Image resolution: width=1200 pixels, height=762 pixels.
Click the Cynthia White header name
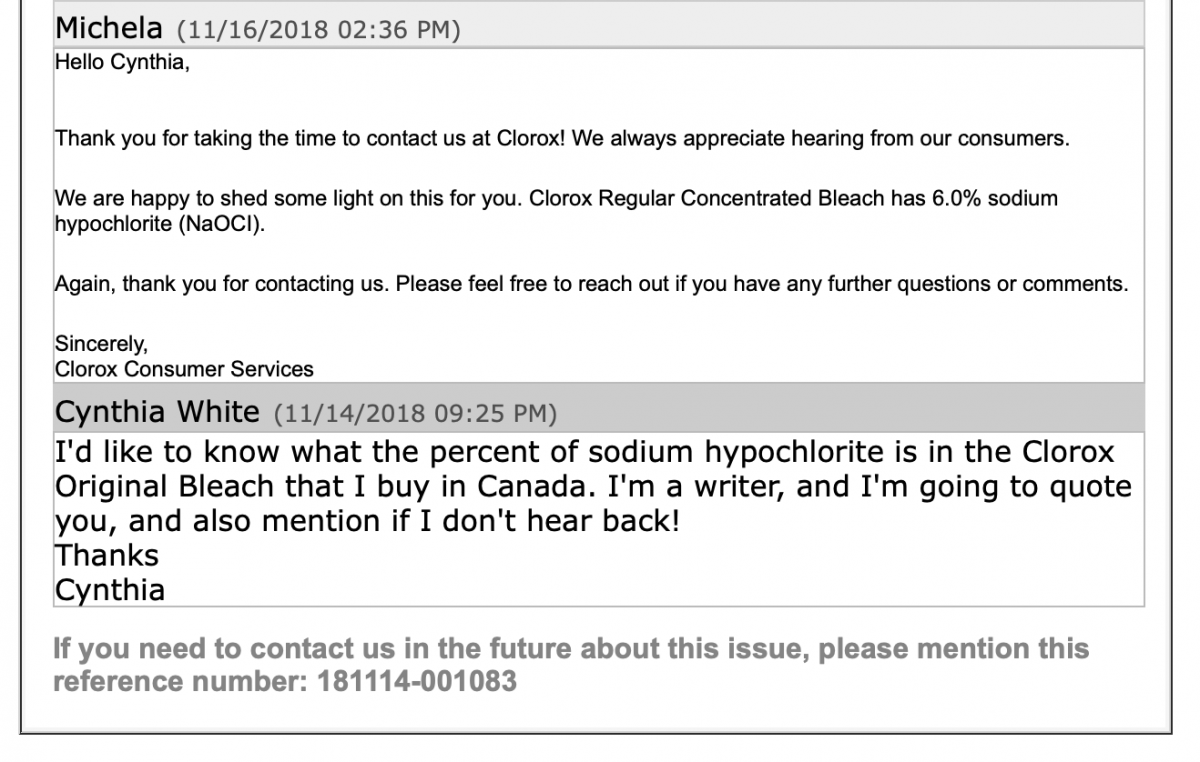point(157,410)
